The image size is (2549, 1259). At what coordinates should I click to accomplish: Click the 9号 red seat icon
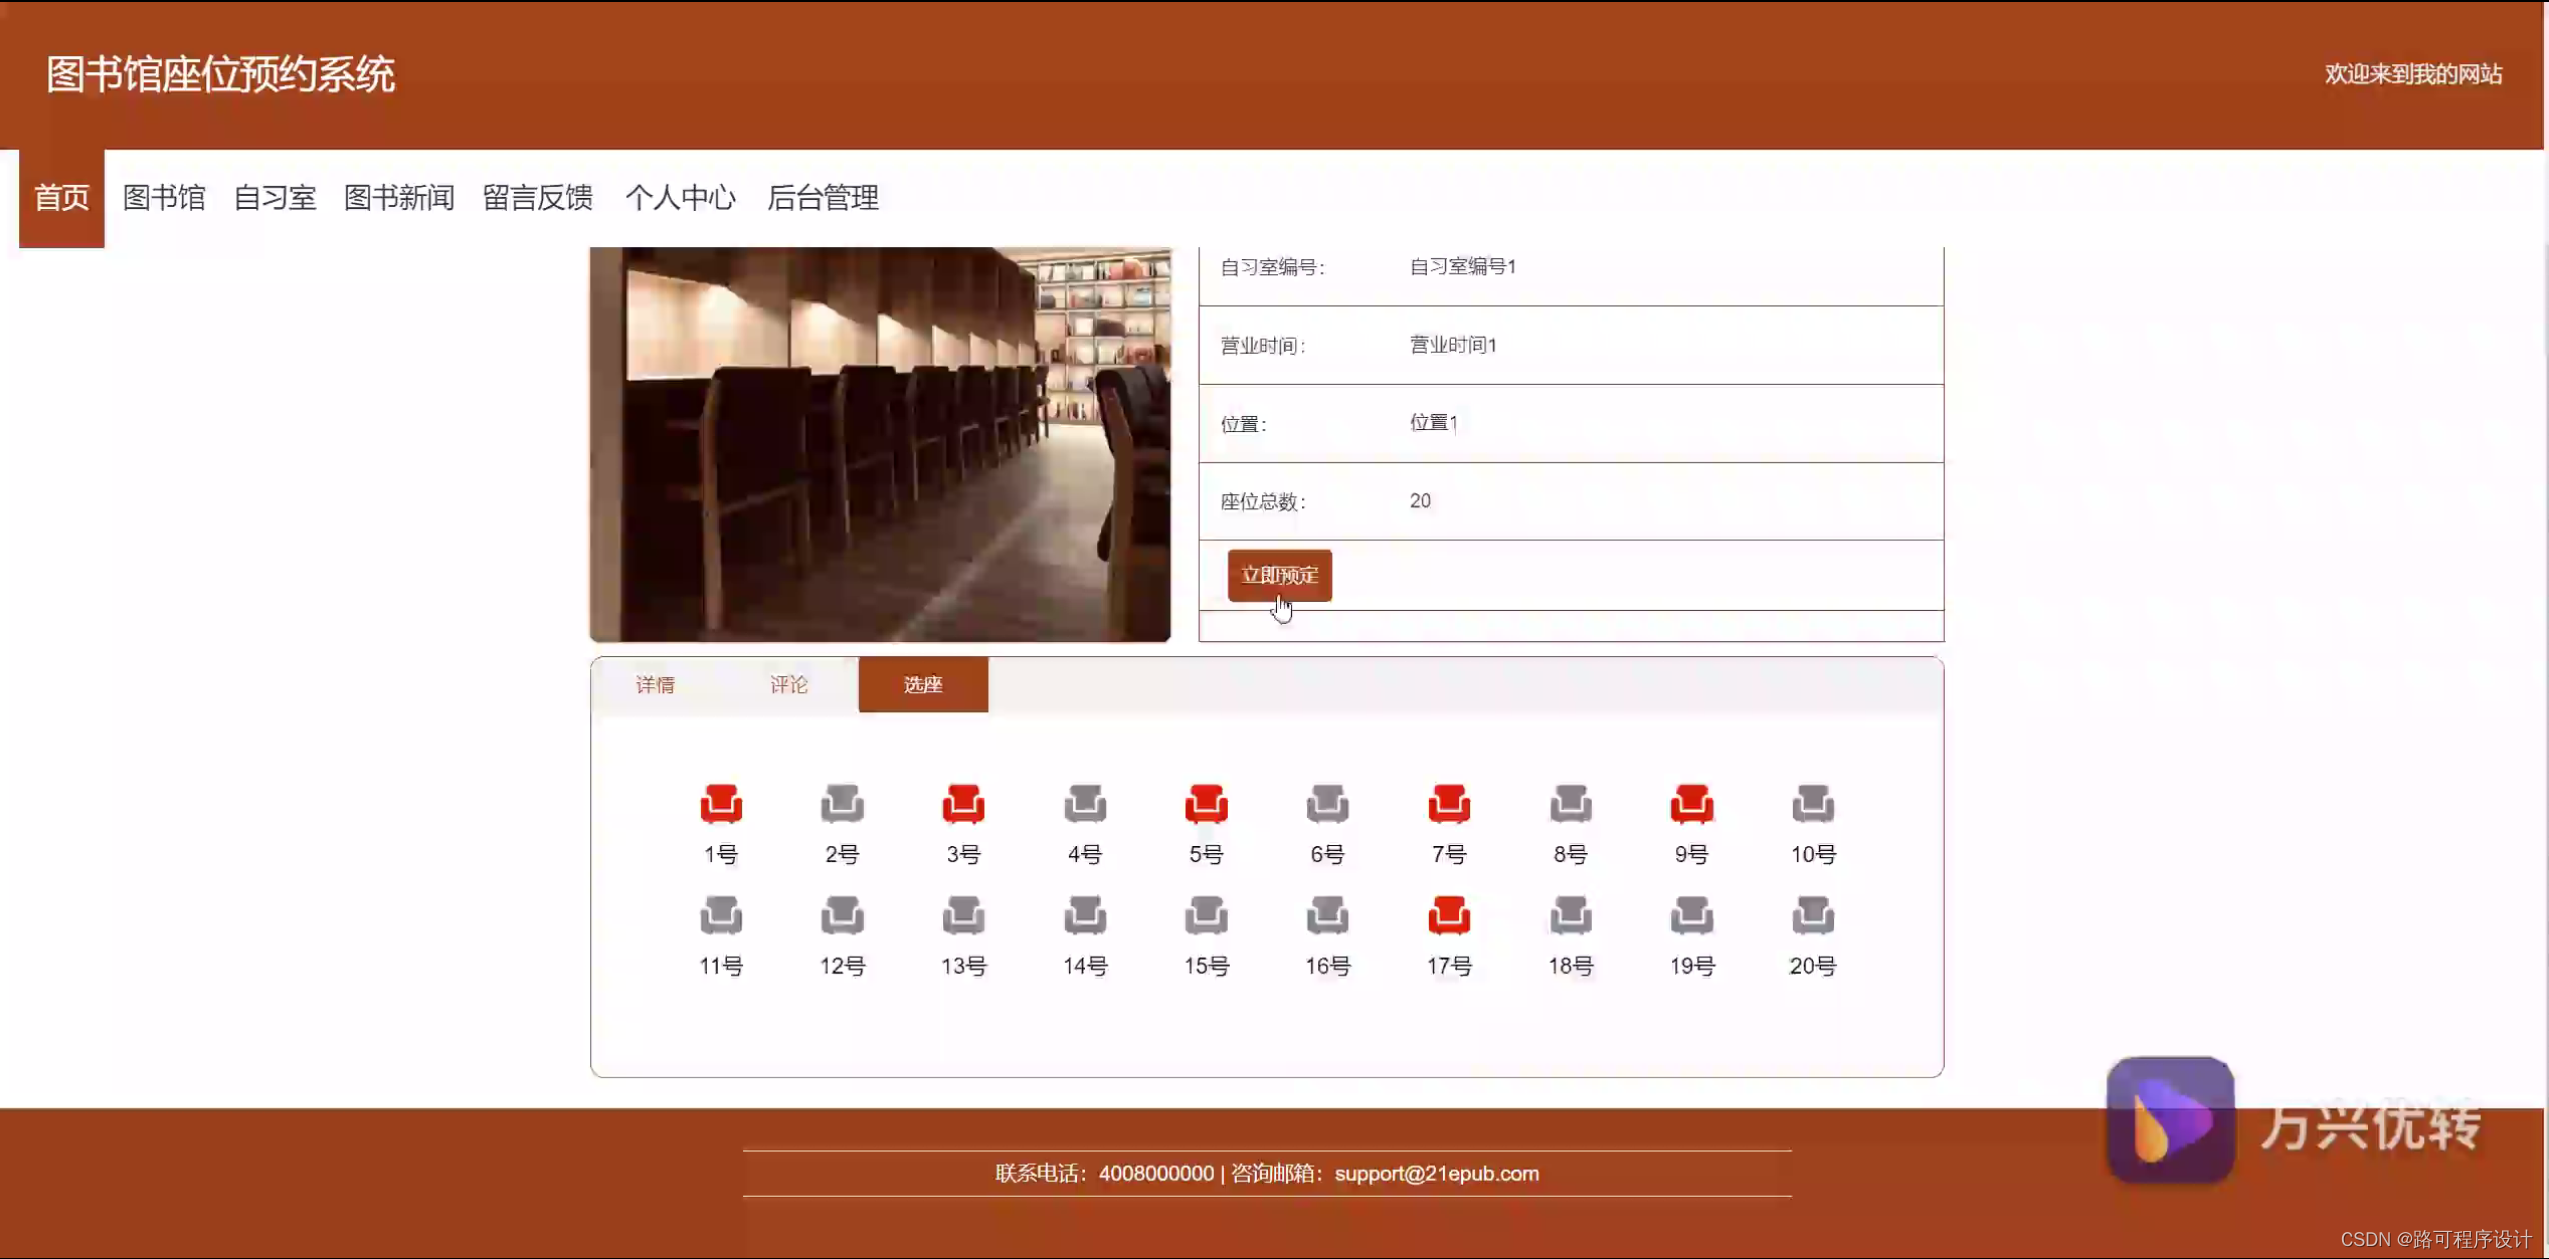tap(1692, 803)
